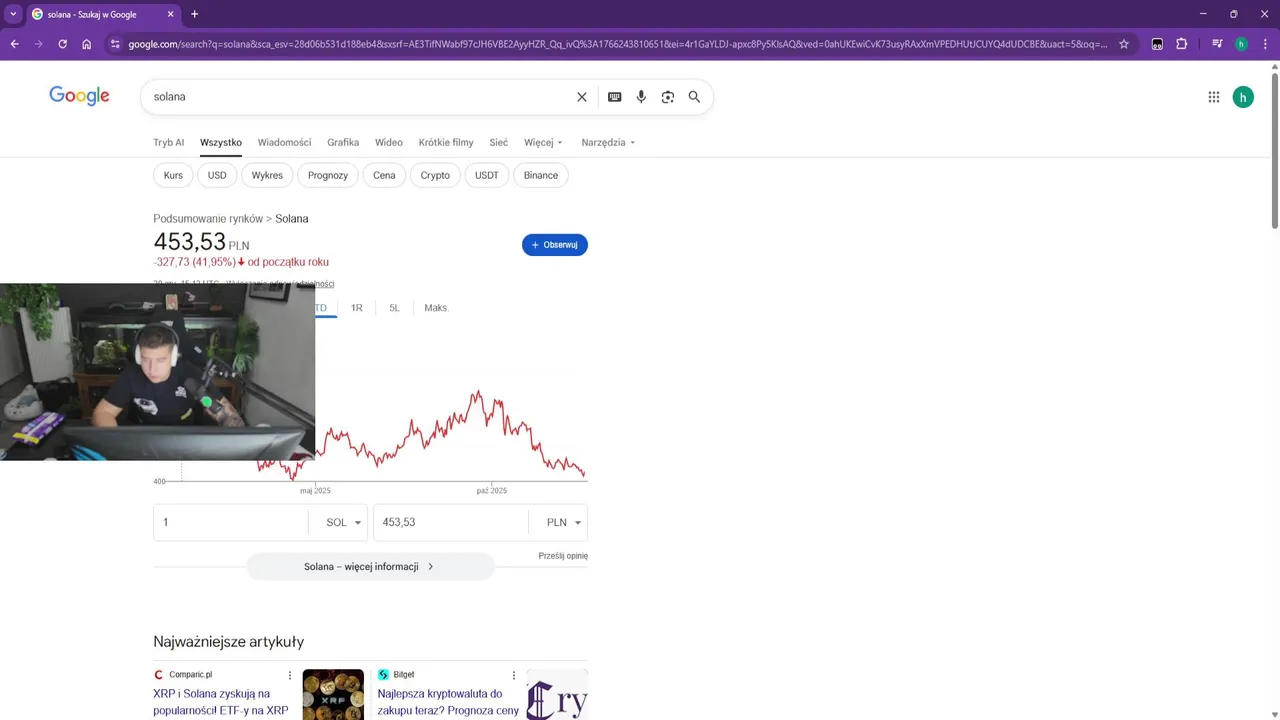Open browser home page

(87, 44)
